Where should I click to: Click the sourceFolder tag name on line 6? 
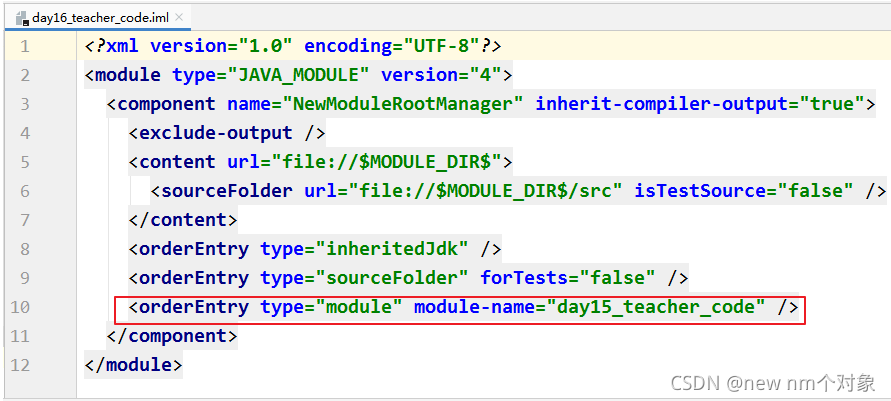227,191
